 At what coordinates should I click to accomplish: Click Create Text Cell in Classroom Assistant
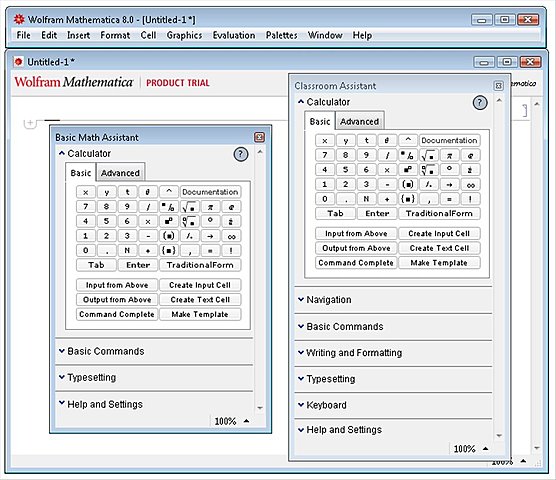(x=439, y=248)
